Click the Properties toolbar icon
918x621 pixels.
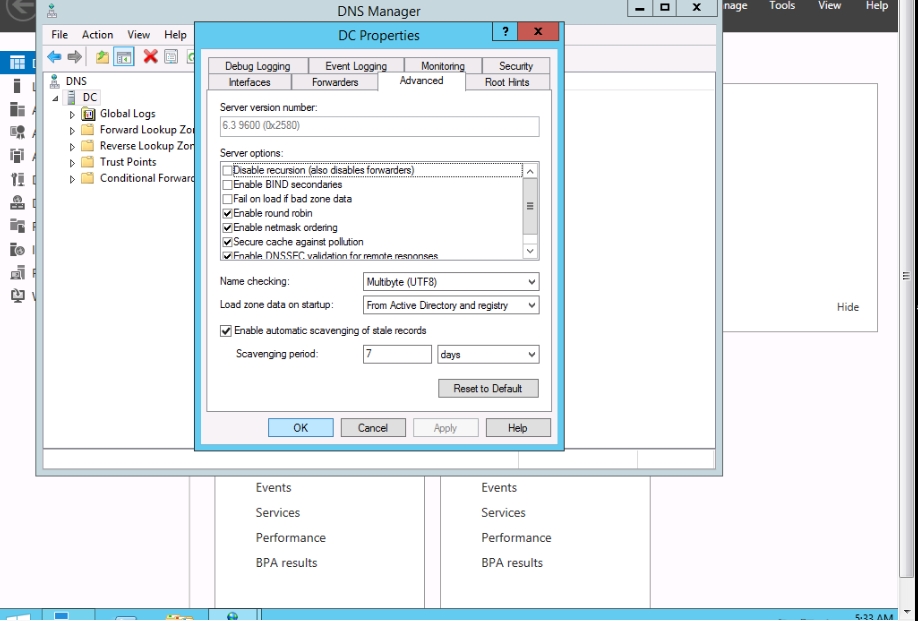171,57
